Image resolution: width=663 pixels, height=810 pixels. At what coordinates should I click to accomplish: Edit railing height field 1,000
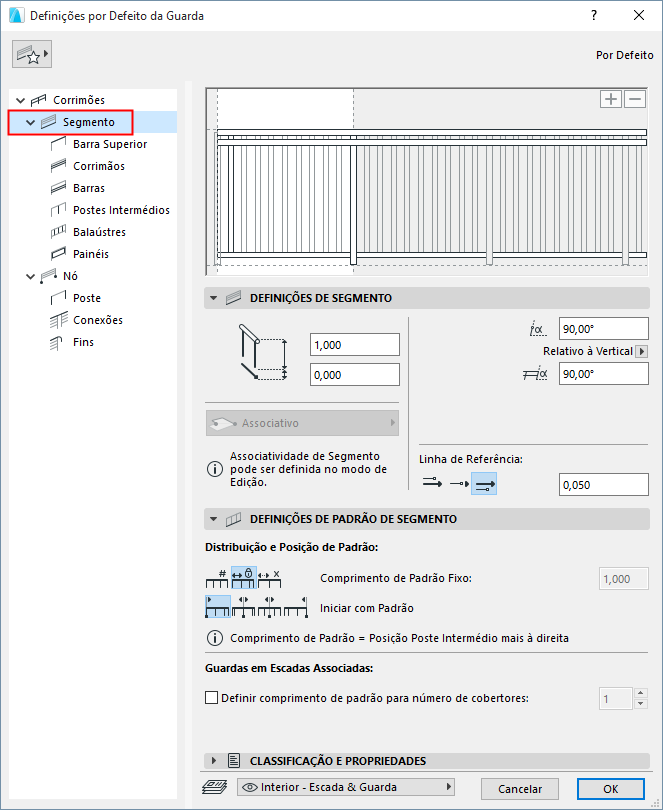(x=354, y=345)
